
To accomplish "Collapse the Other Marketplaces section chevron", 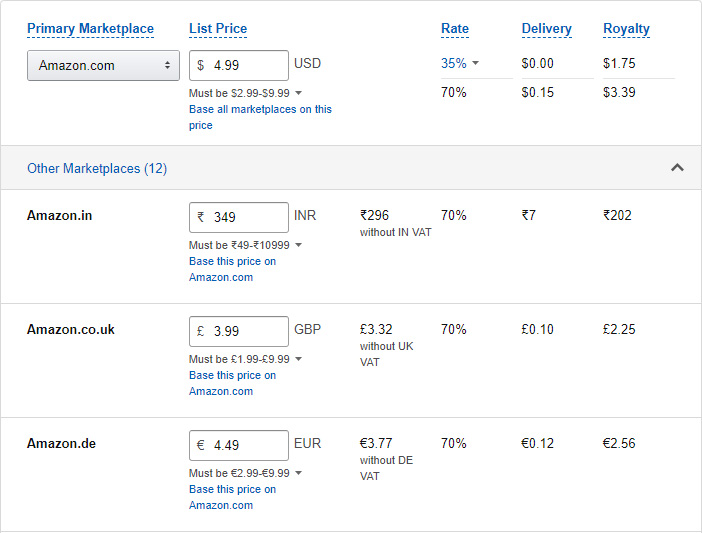I will point(677,168).
